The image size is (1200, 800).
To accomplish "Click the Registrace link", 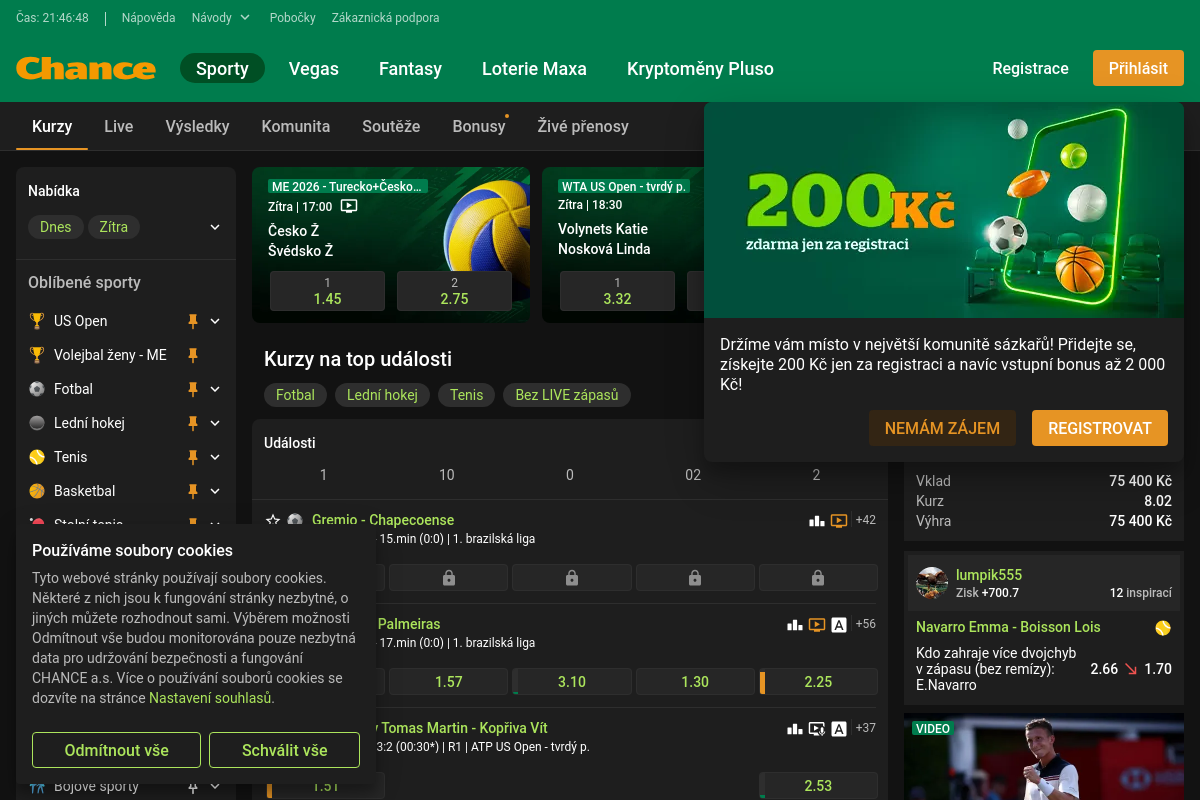I will click(1030, 68).
